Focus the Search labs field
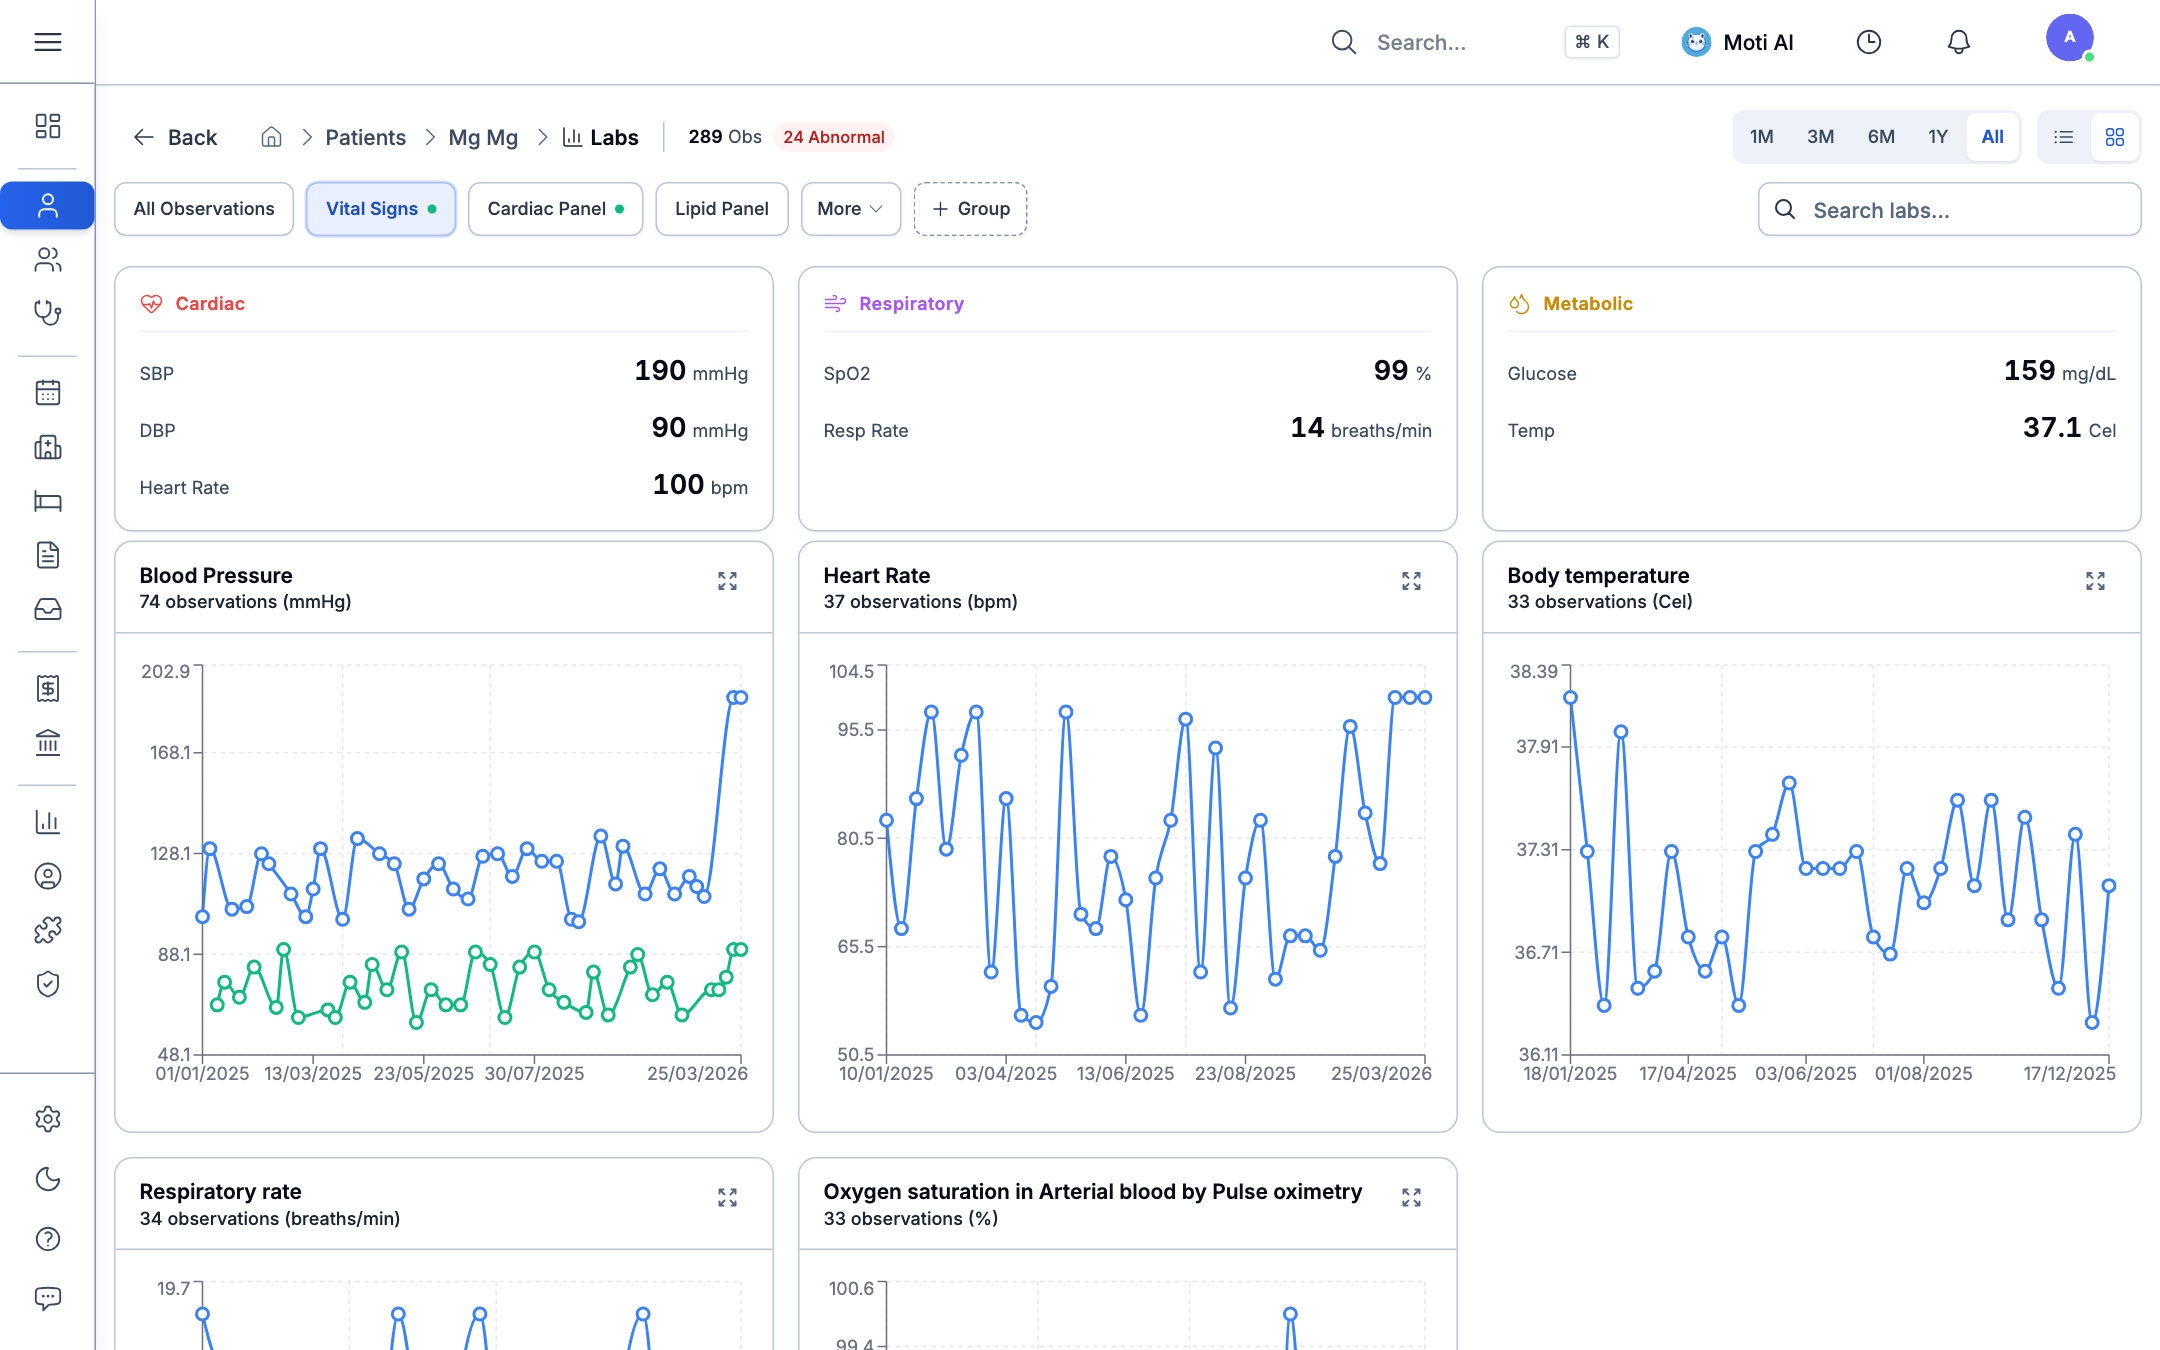 coord(1949,210)
